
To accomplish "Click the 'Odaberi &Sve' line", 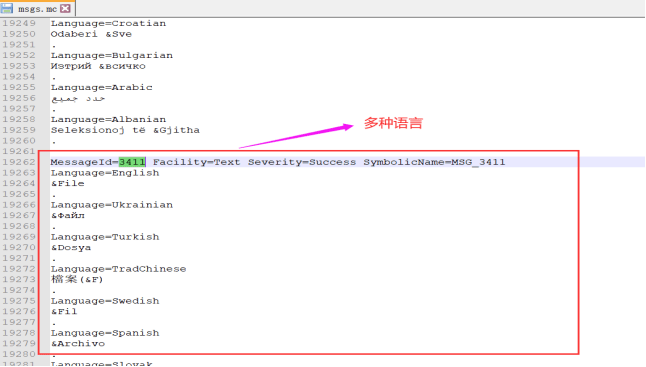I will tap(91, 34).
